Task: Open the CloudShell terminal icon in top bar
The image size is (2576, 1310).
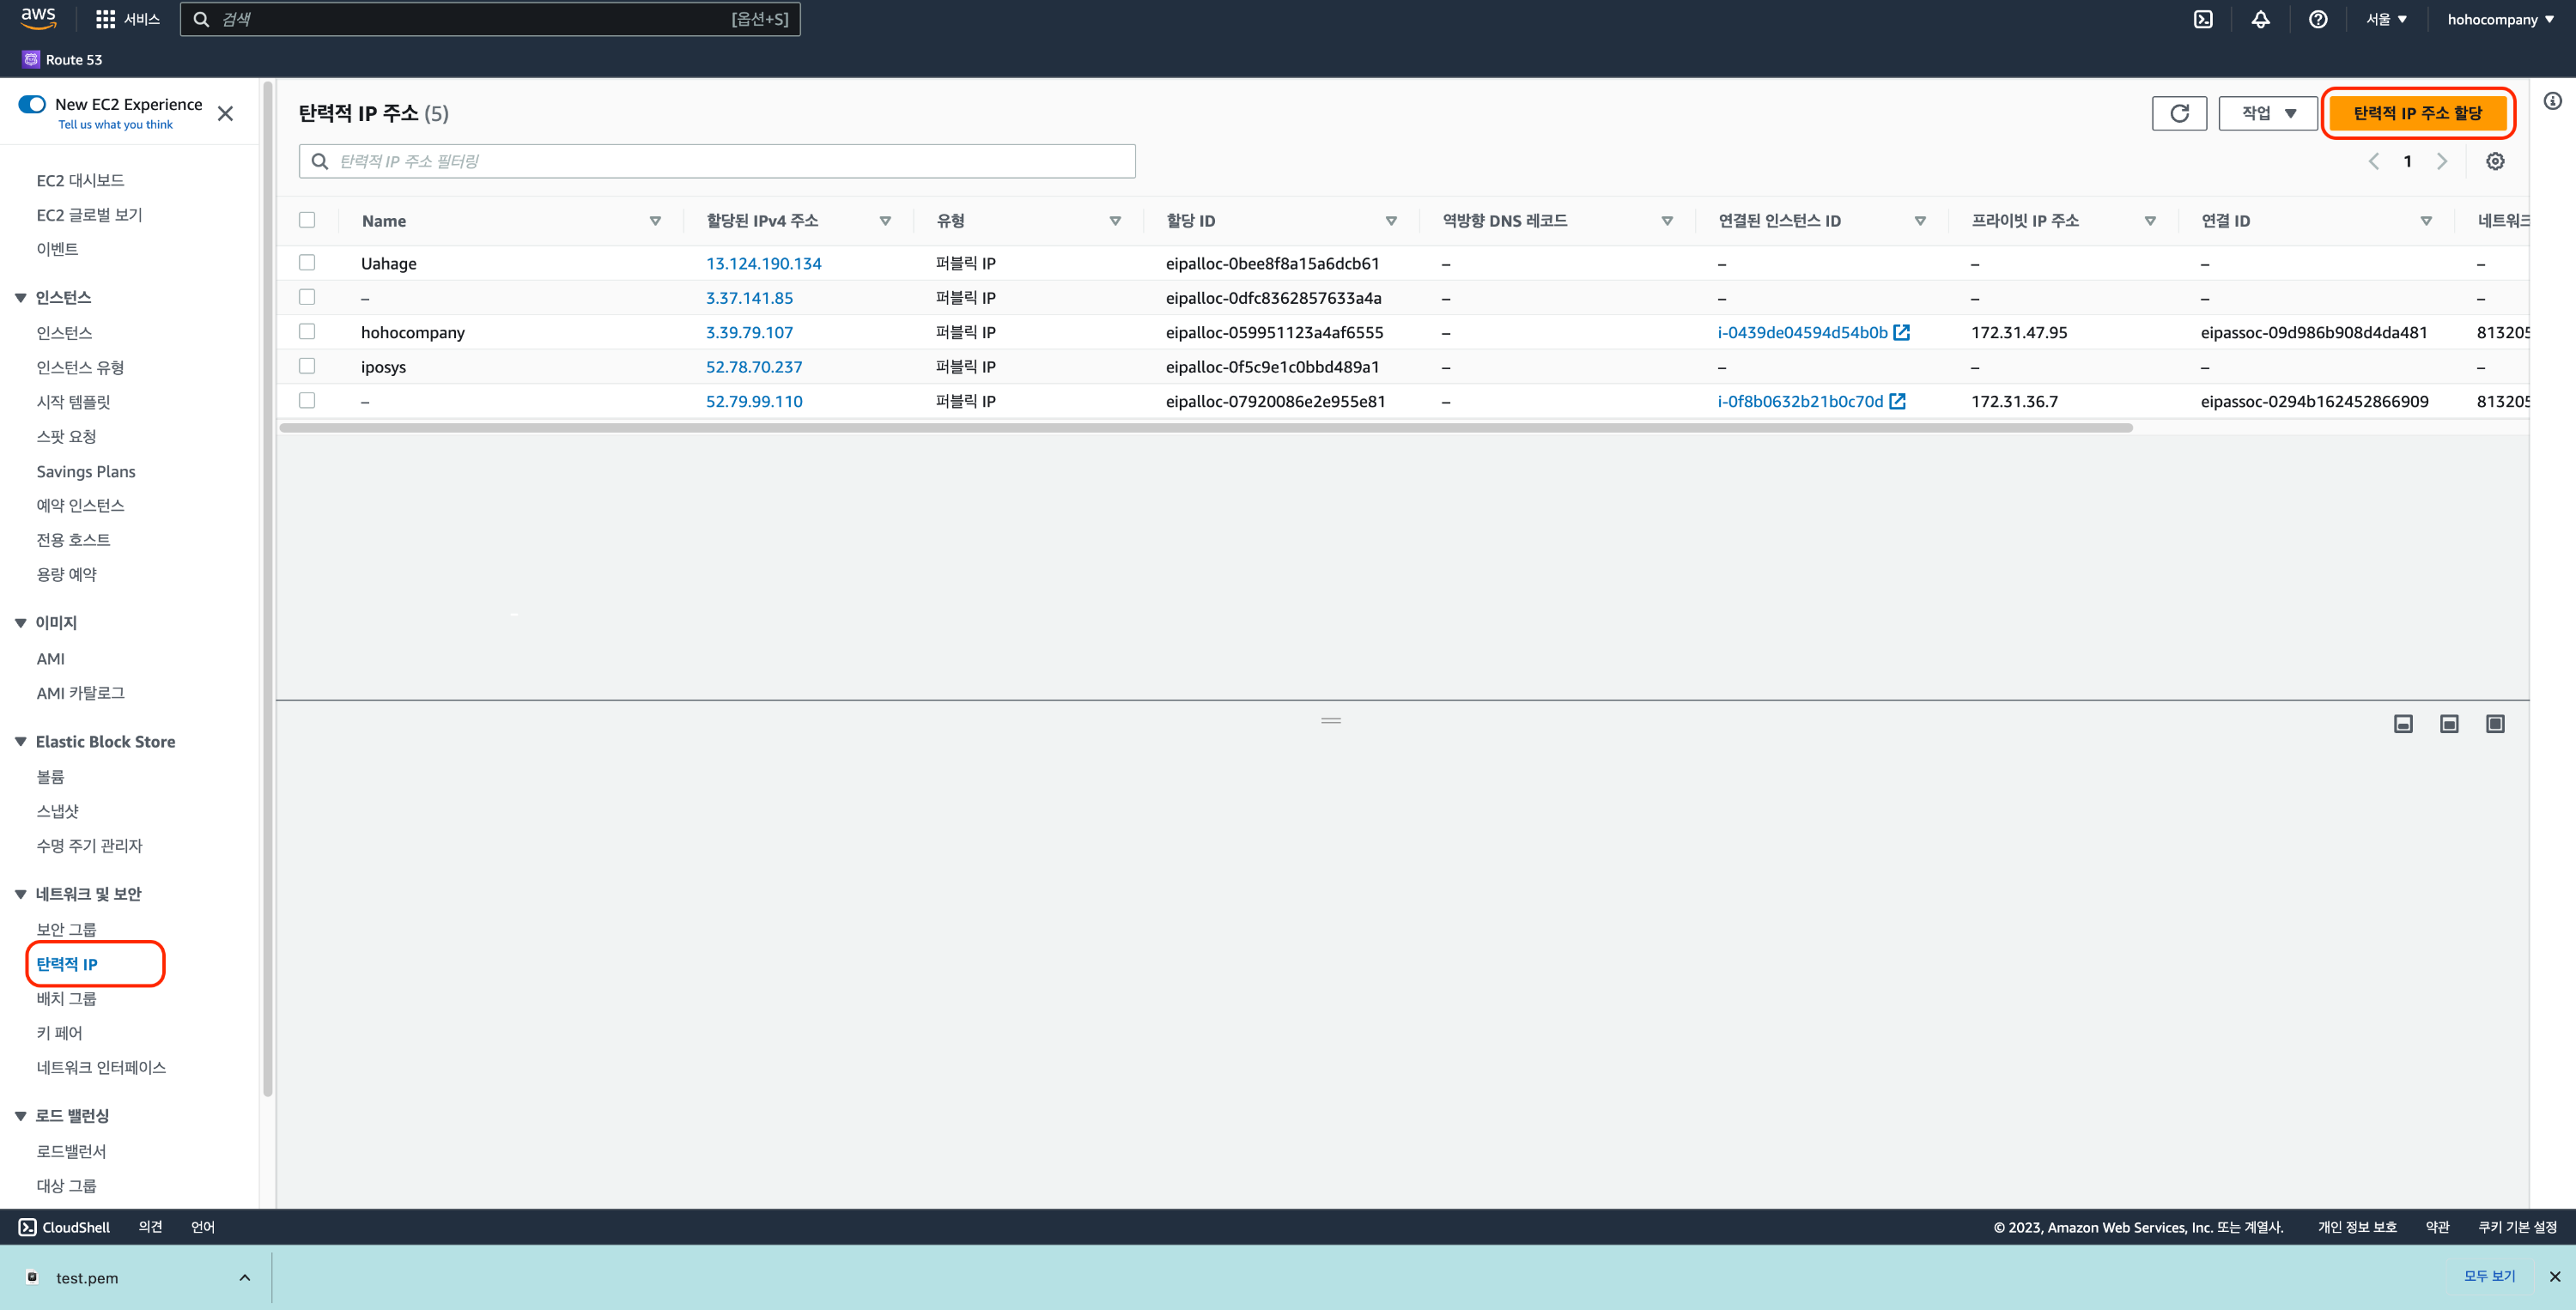Action: pyautogui.click(x=2203, y=19)
